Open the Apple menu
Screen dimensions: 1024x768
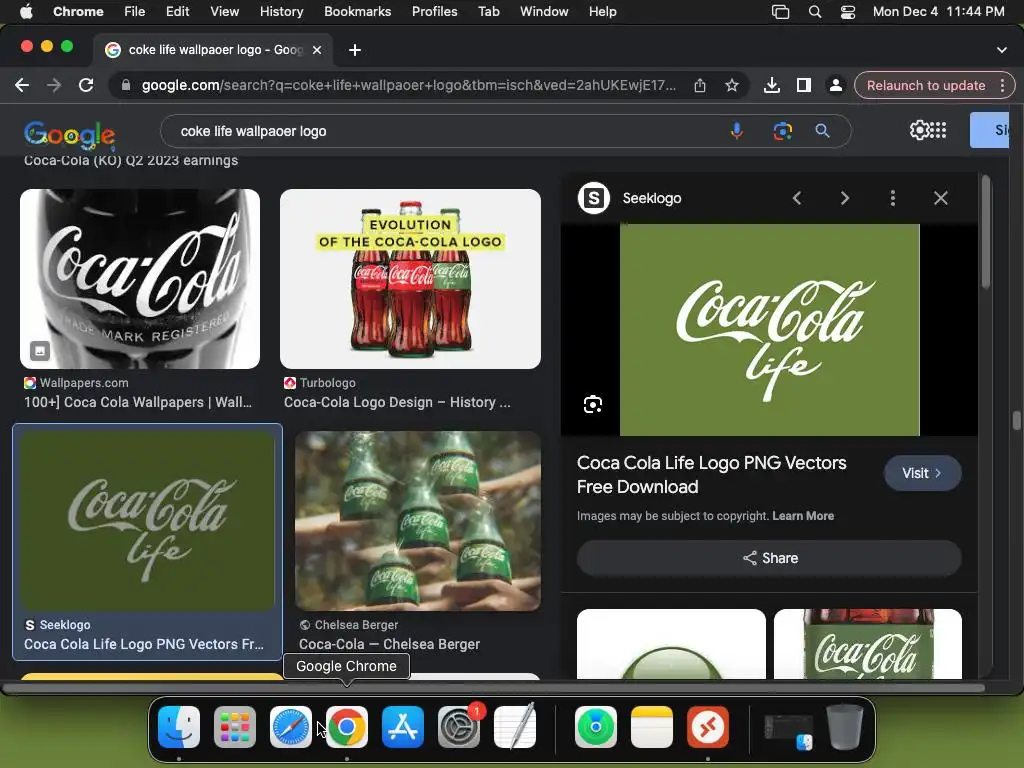(x=26, y=12)
